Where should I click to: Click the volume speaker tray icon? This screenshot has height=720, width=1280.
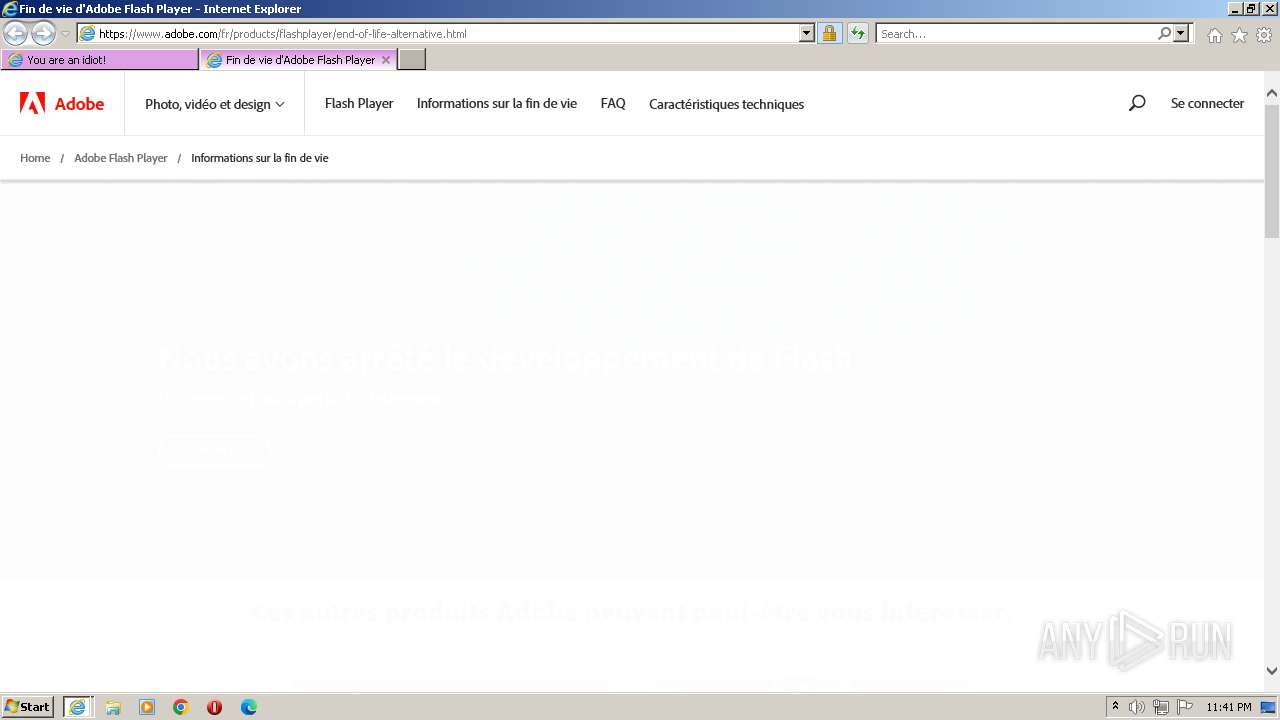pyautogui.click(x=1137, y=707)
